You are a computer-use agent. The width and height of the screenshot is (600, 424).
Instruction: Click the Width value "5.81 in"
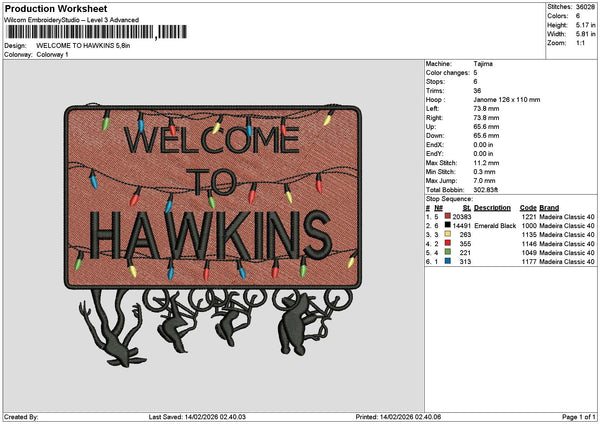click(x=586, y=34)
